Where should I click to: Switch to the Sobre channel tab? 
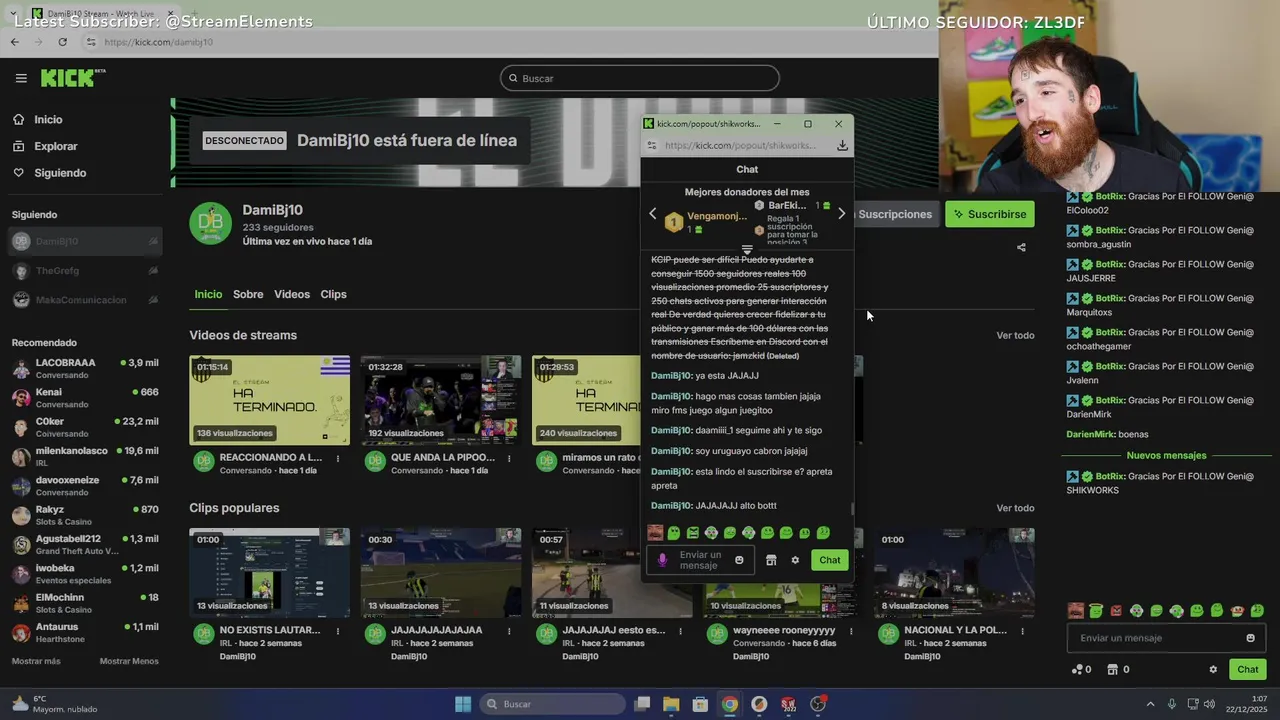pyautogui.click(x=248, y=294)
